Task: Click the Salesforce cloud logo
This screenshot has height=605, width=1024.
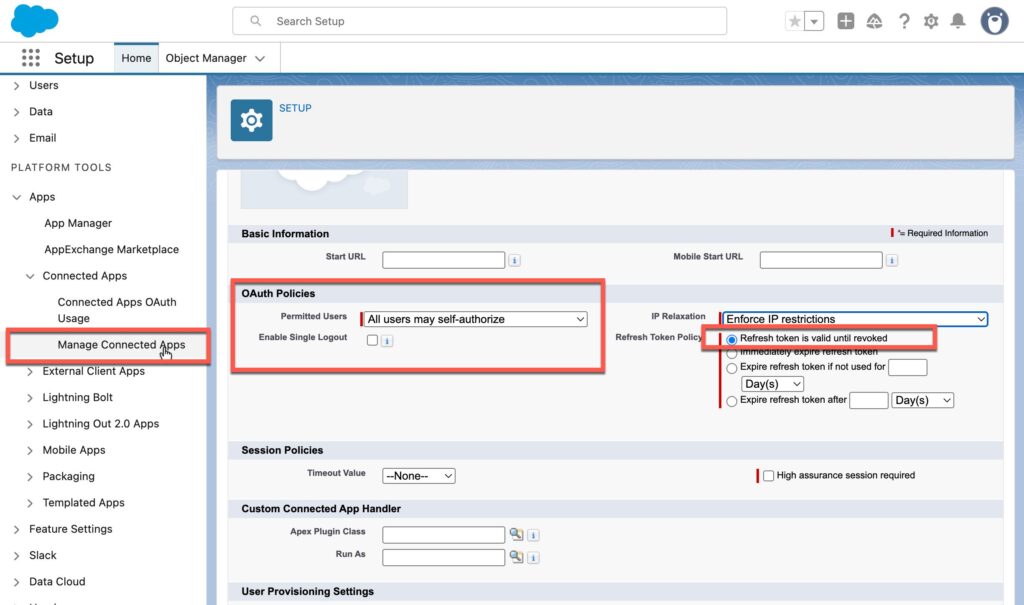Action: point(35,20)
